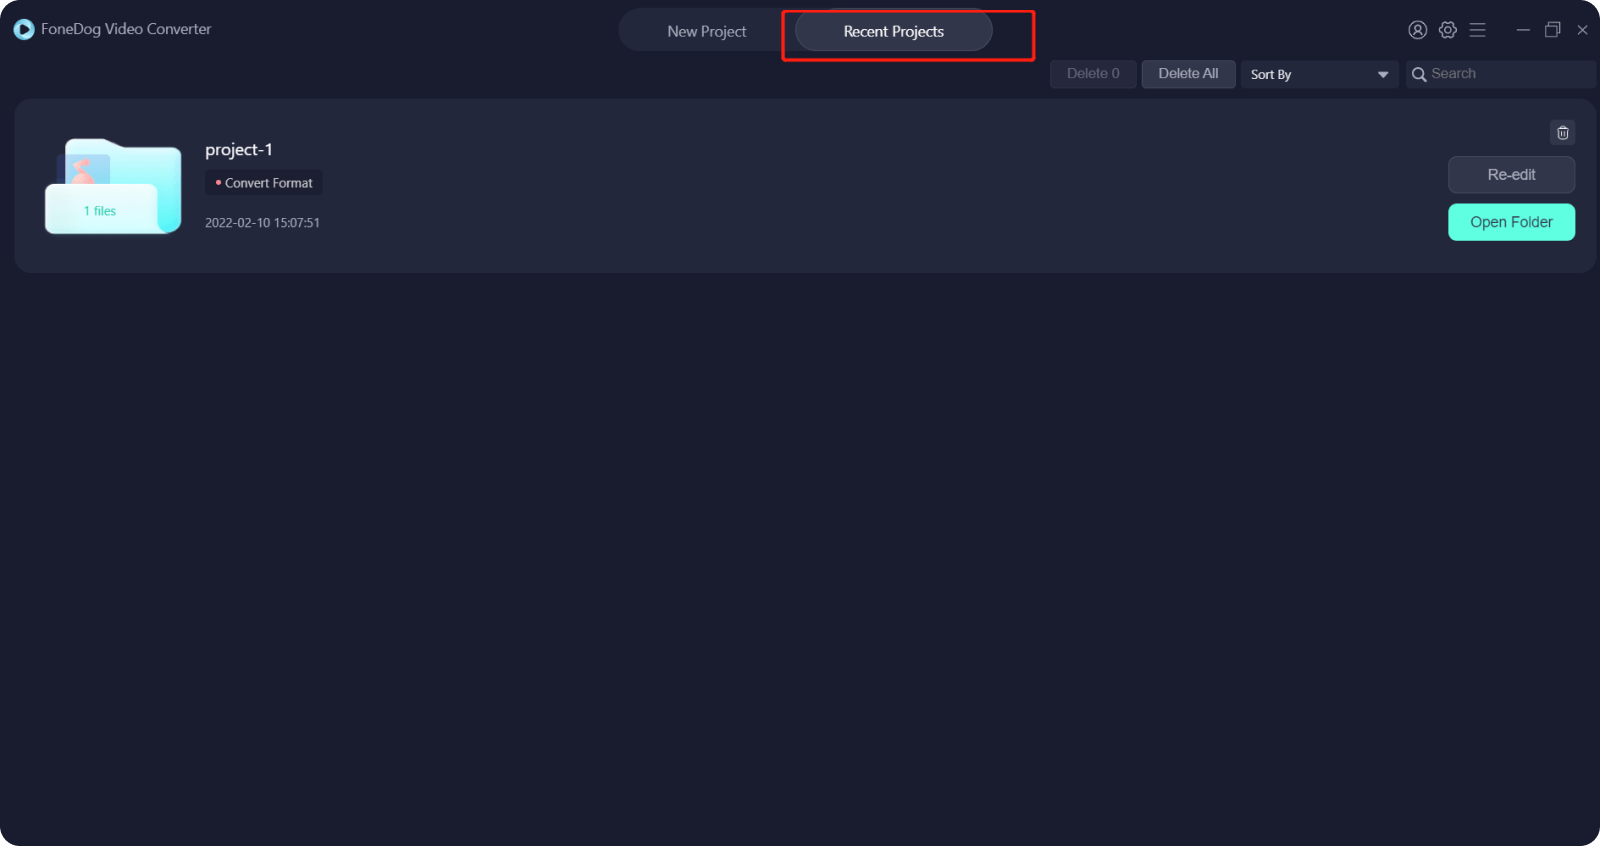Restore down the application window
The image size is (1600, 846).
click(x=1552, y=30)
